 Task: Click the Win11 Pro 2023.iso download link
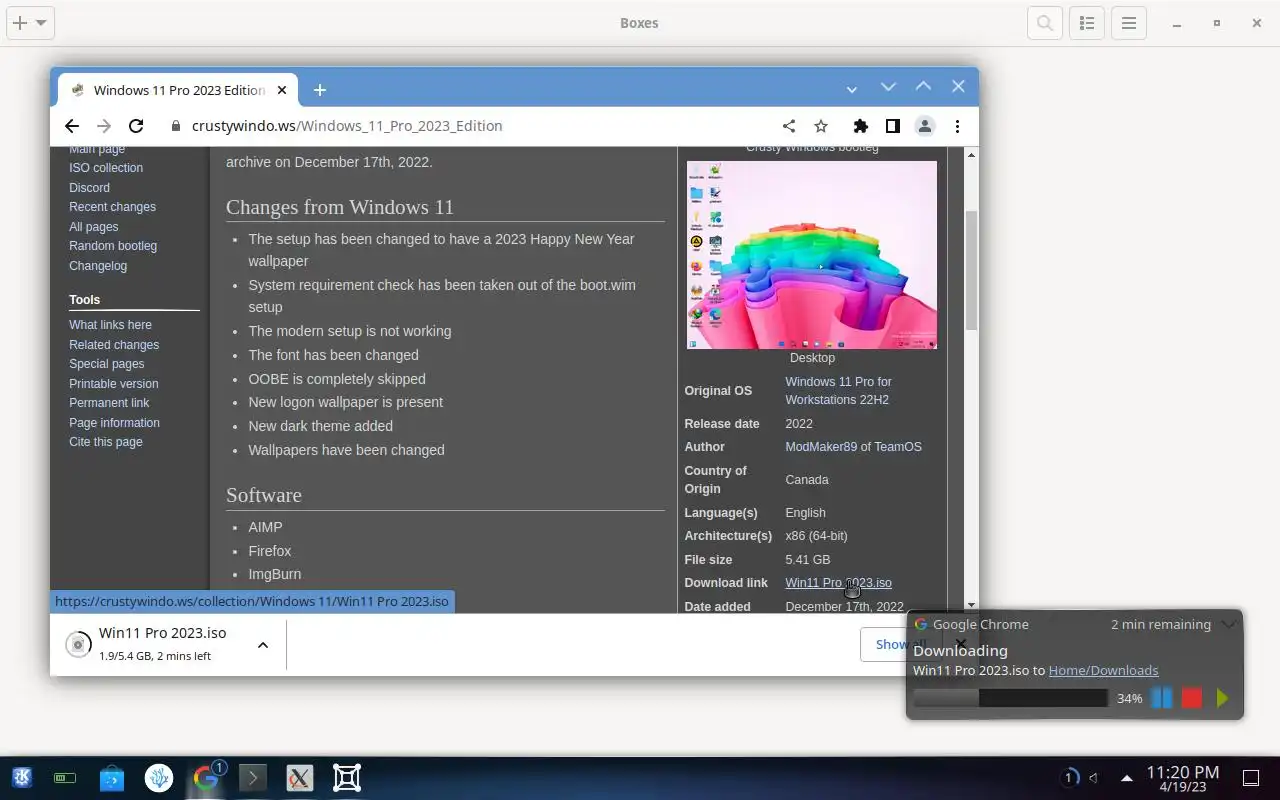[x=838, y=583]
